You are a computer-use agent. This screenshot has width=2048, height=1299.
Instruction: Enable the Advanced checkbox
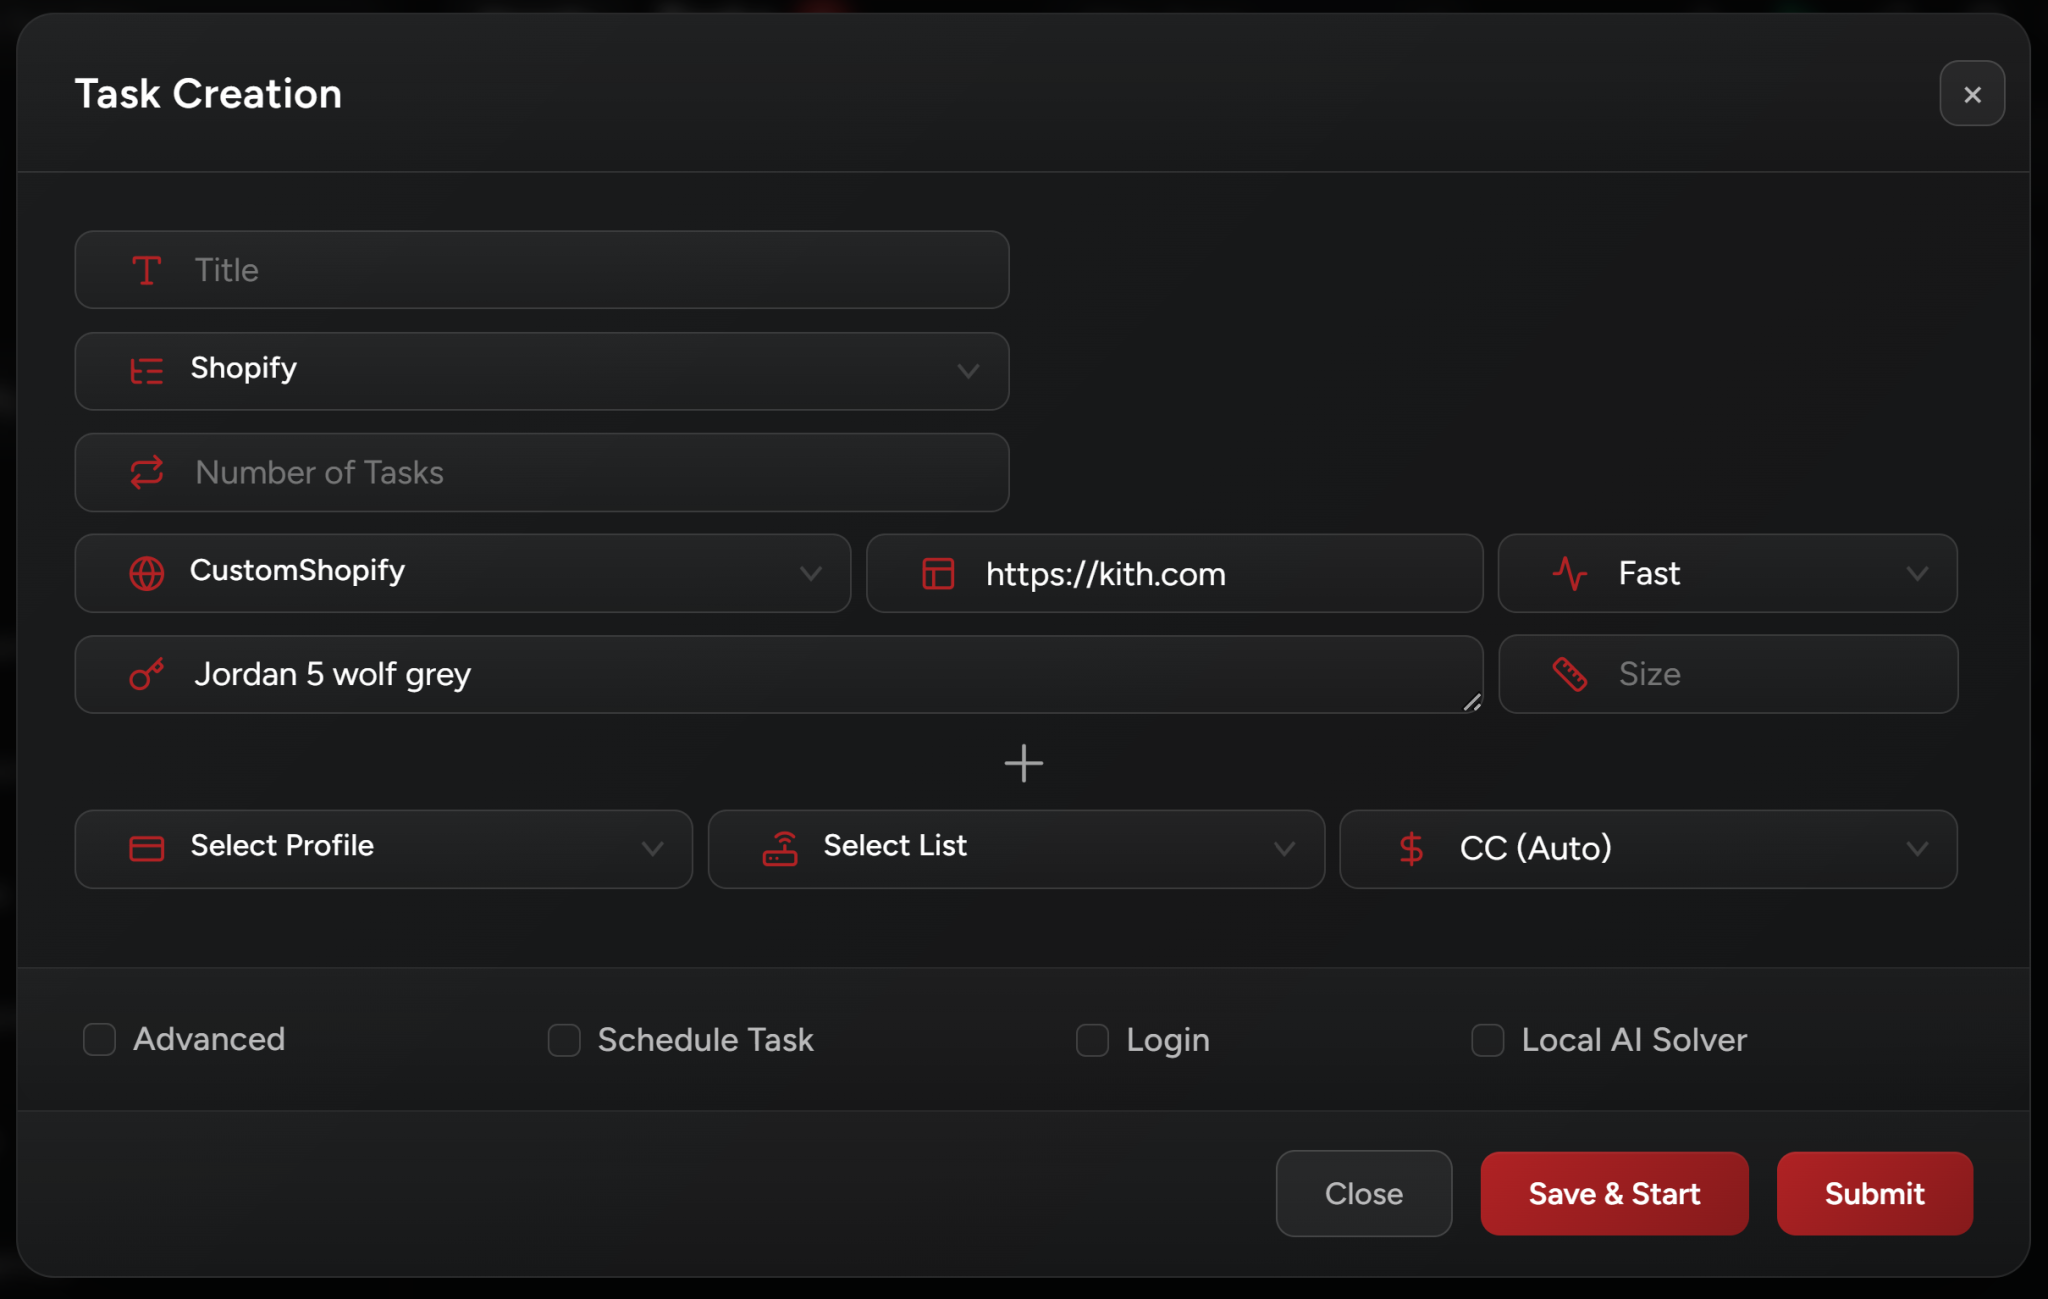tap(99, 1039)
